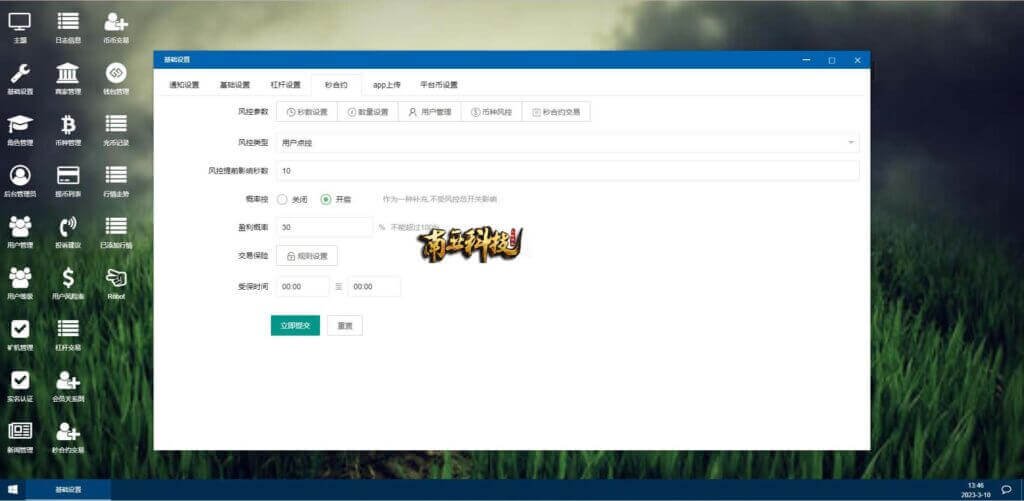Open the 角色管理 graduation cap icon

click(x=20, y=125)
